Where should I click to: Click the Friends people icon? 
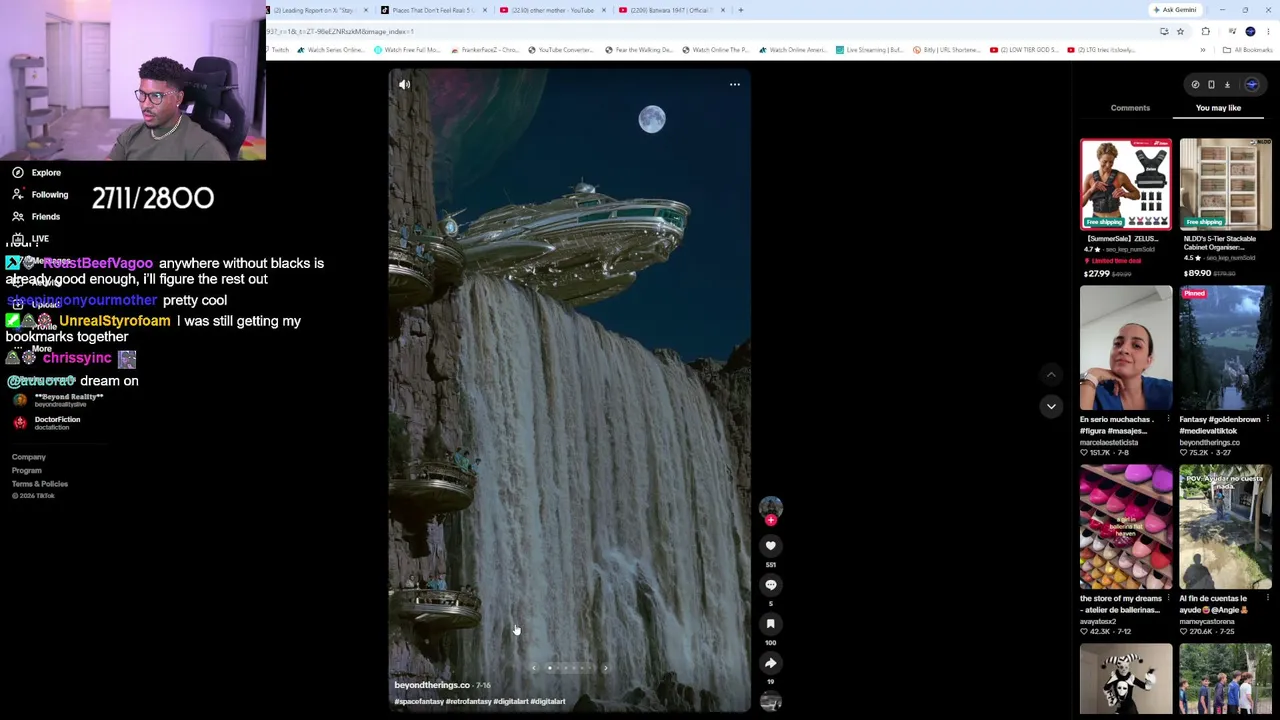pyautogui.click(x=18, y=217)
